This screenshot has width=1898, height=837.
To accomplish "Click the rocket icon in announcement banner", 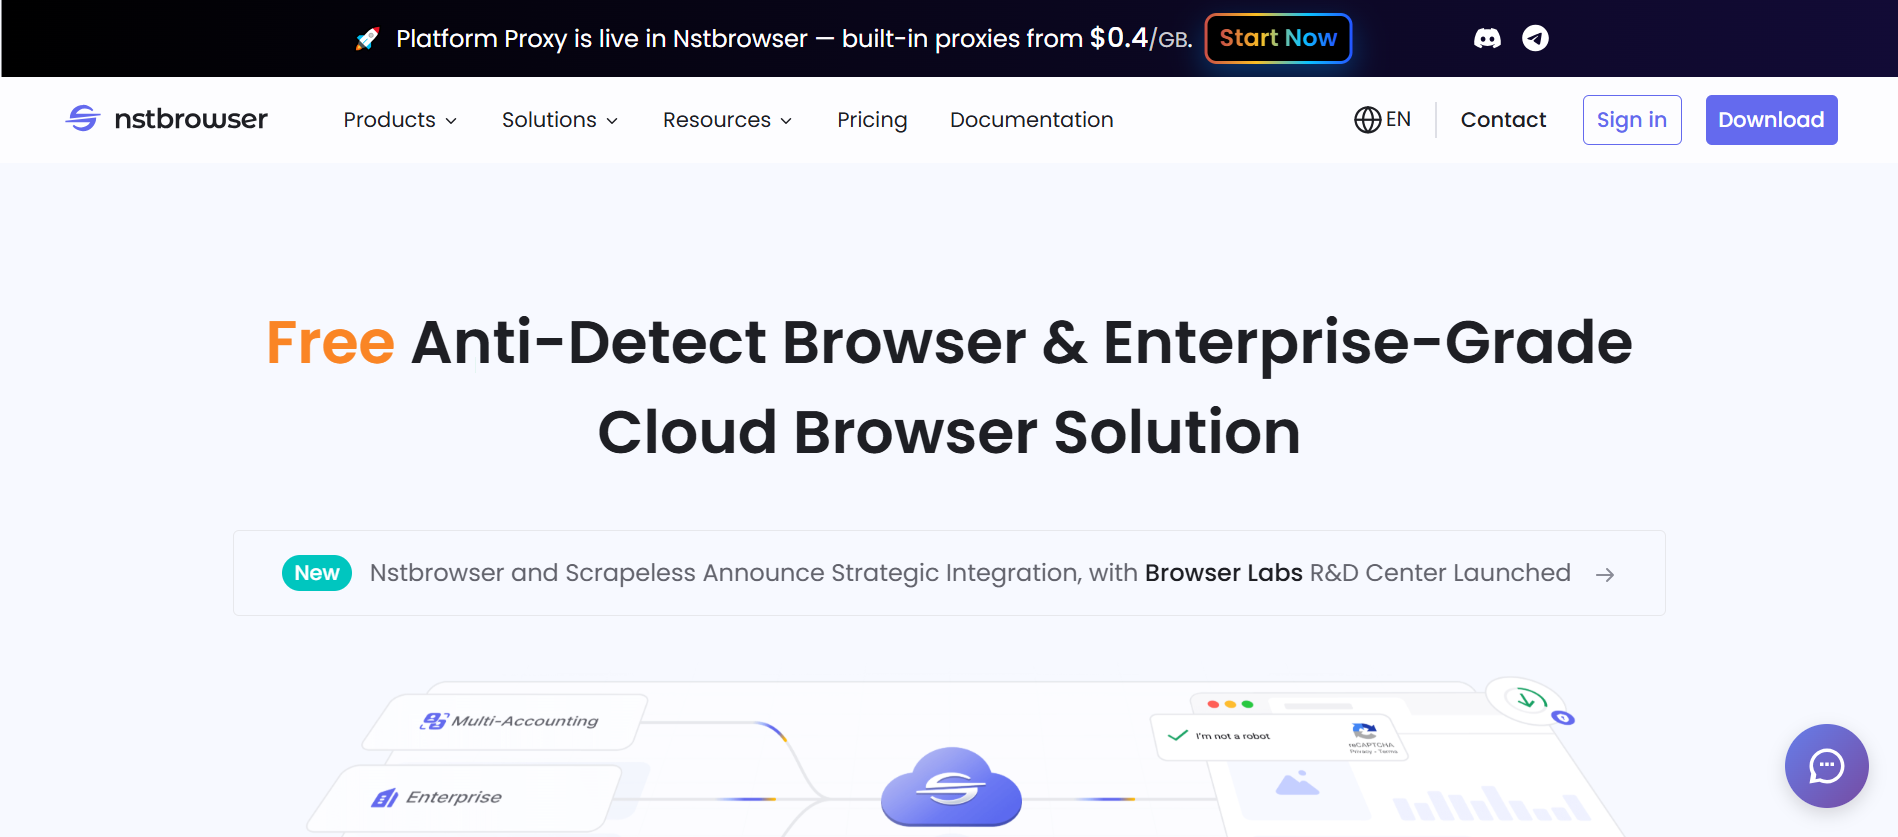I will pyautogui.click(x=367, y=39).
